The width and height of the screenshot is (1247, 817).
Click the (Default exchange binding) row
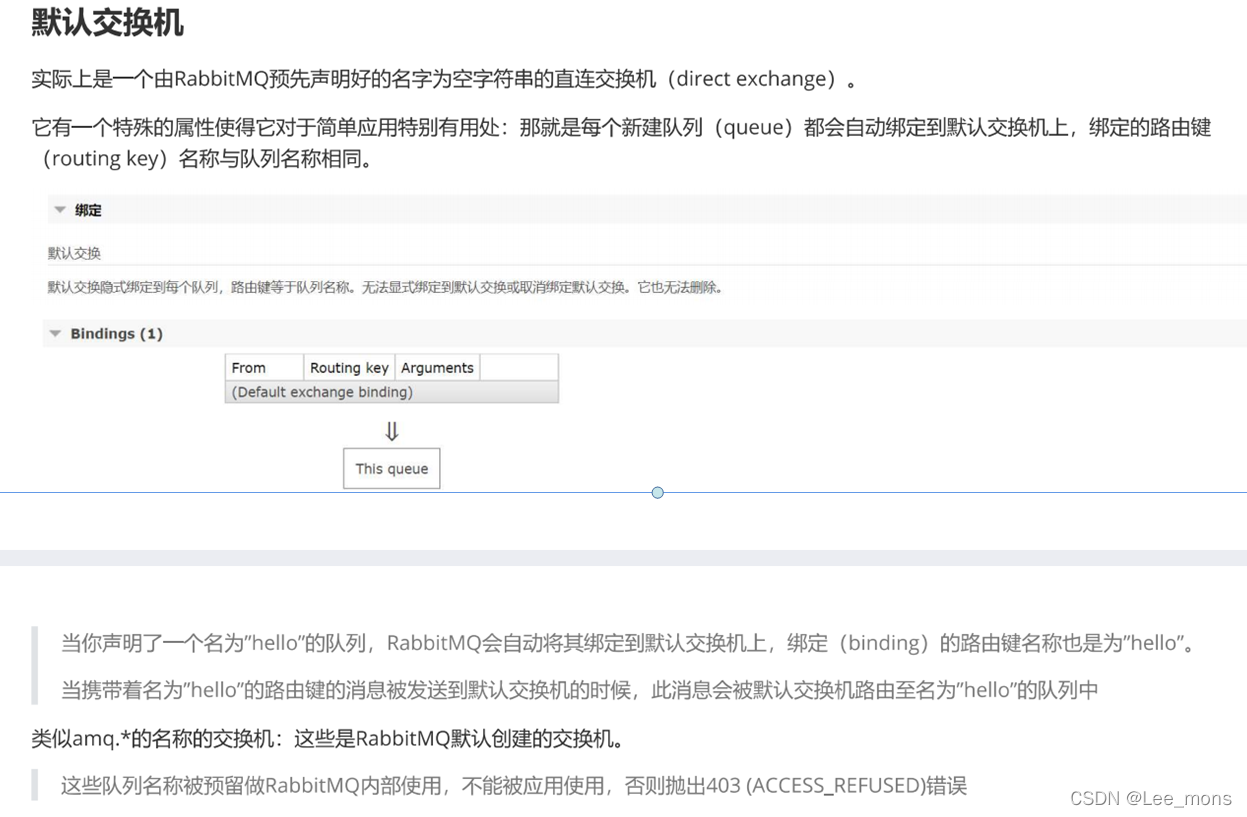point(392,392)
